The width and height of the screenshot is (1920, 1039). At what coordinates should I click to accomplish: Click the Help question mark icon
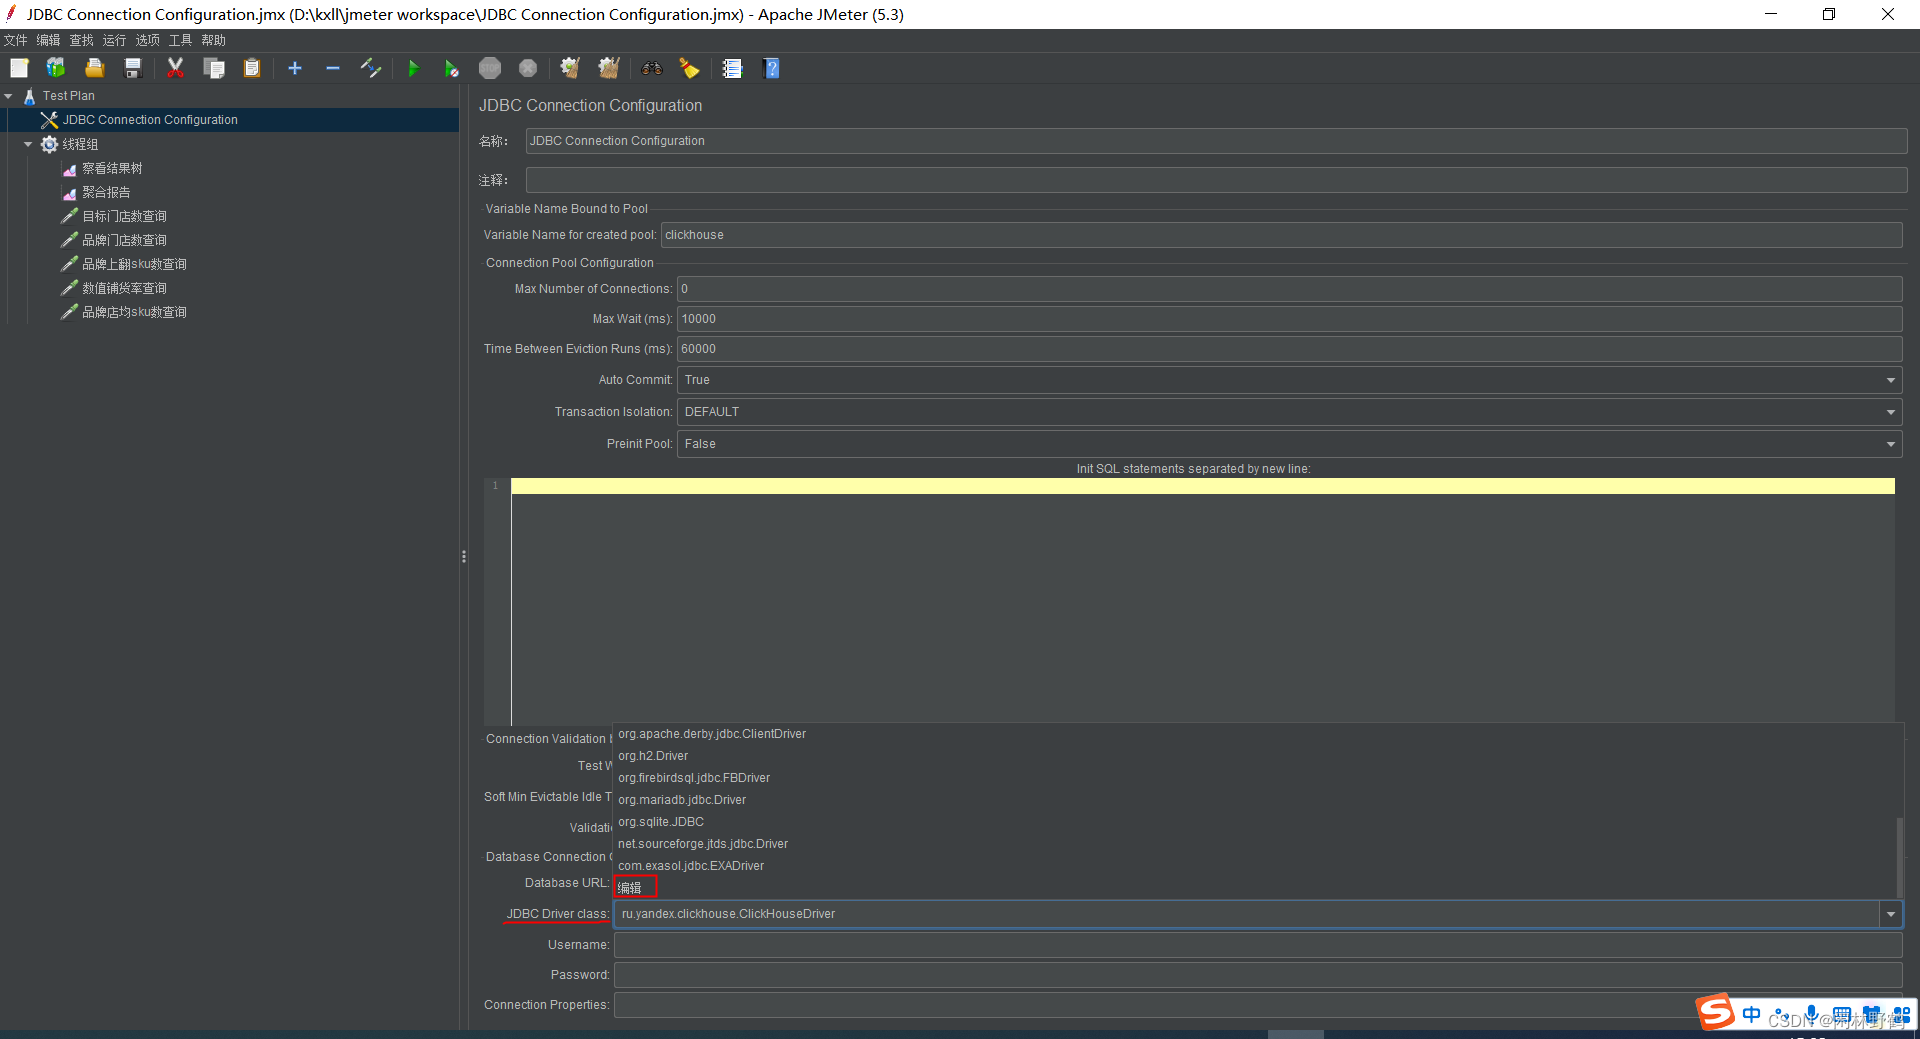[x=771, y=68]
